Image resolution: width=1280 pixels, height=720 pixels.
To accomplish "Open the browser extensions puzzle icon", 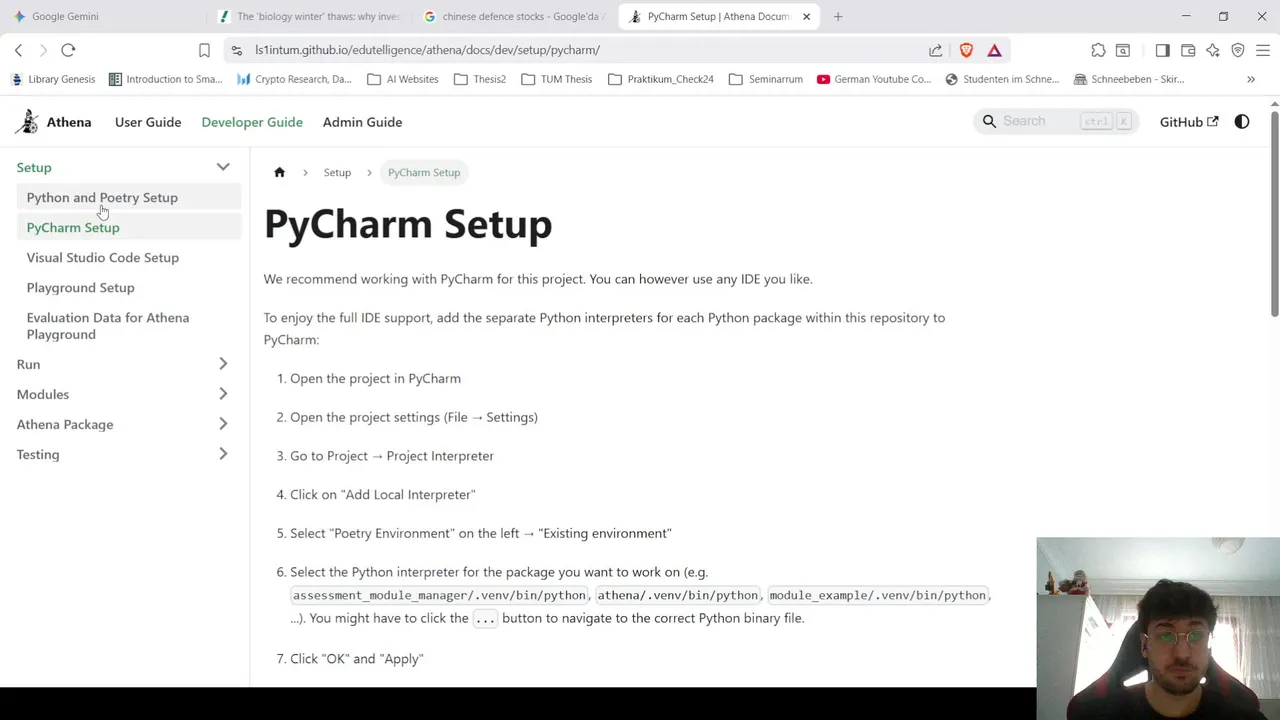I will 1098,50.
